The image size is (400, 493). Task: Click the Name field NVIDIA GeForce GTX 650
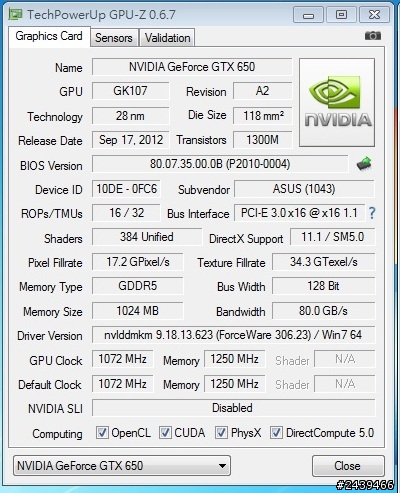[x=192, y=67]
